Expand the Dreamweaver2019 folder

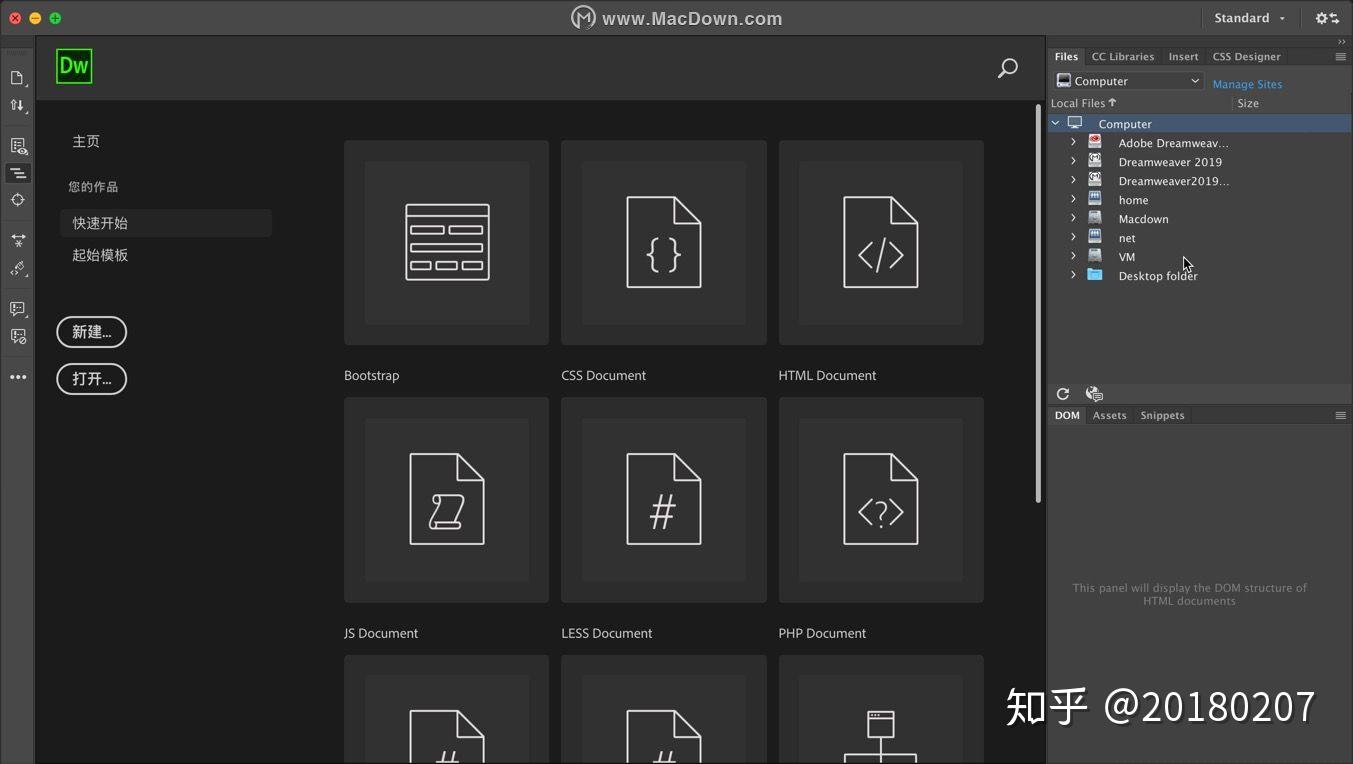(x=1073, y=180)
